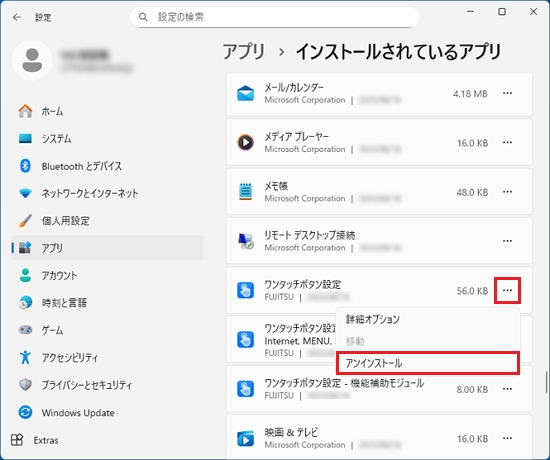
Task: Click the リモート デスクトップ接続 app icon
Action: (246, 241)
